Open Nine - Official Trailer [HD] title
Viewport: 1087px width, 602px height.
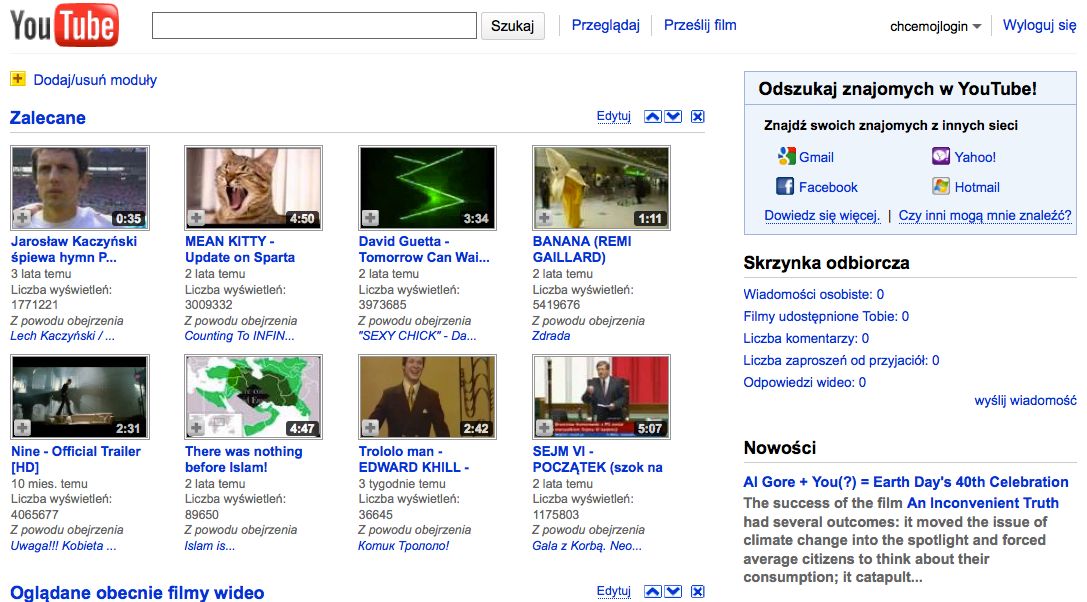(76, 458)
